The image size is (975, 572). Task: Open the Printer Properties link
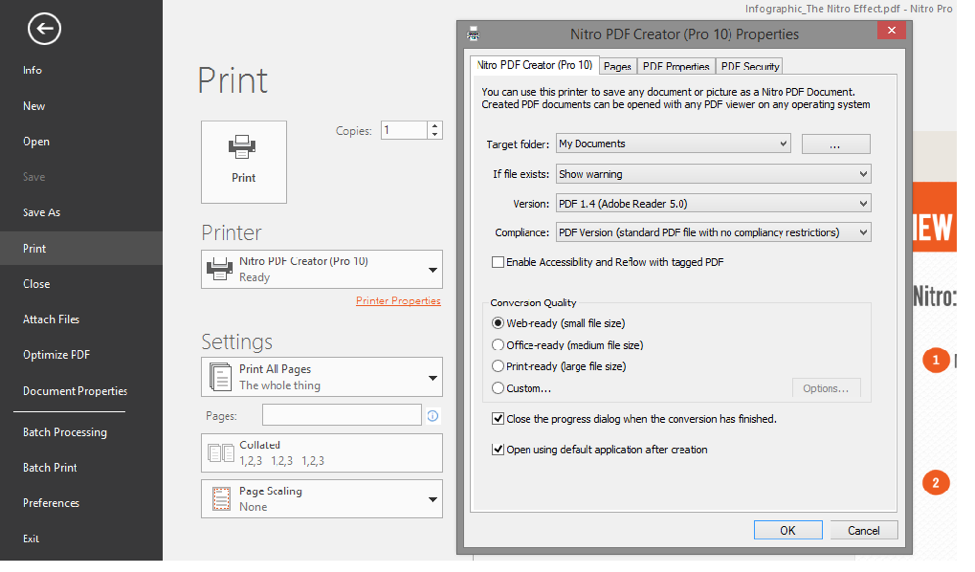(x=398, y=301)
